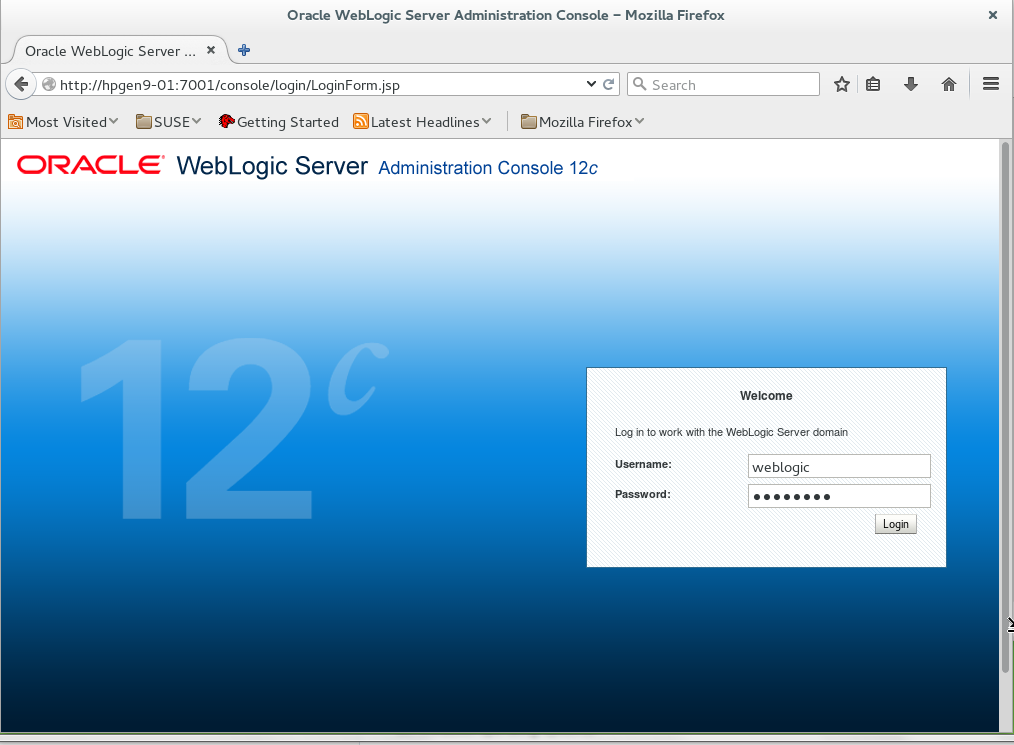Open the URL bar history dropdown arrow

[591, 84]
